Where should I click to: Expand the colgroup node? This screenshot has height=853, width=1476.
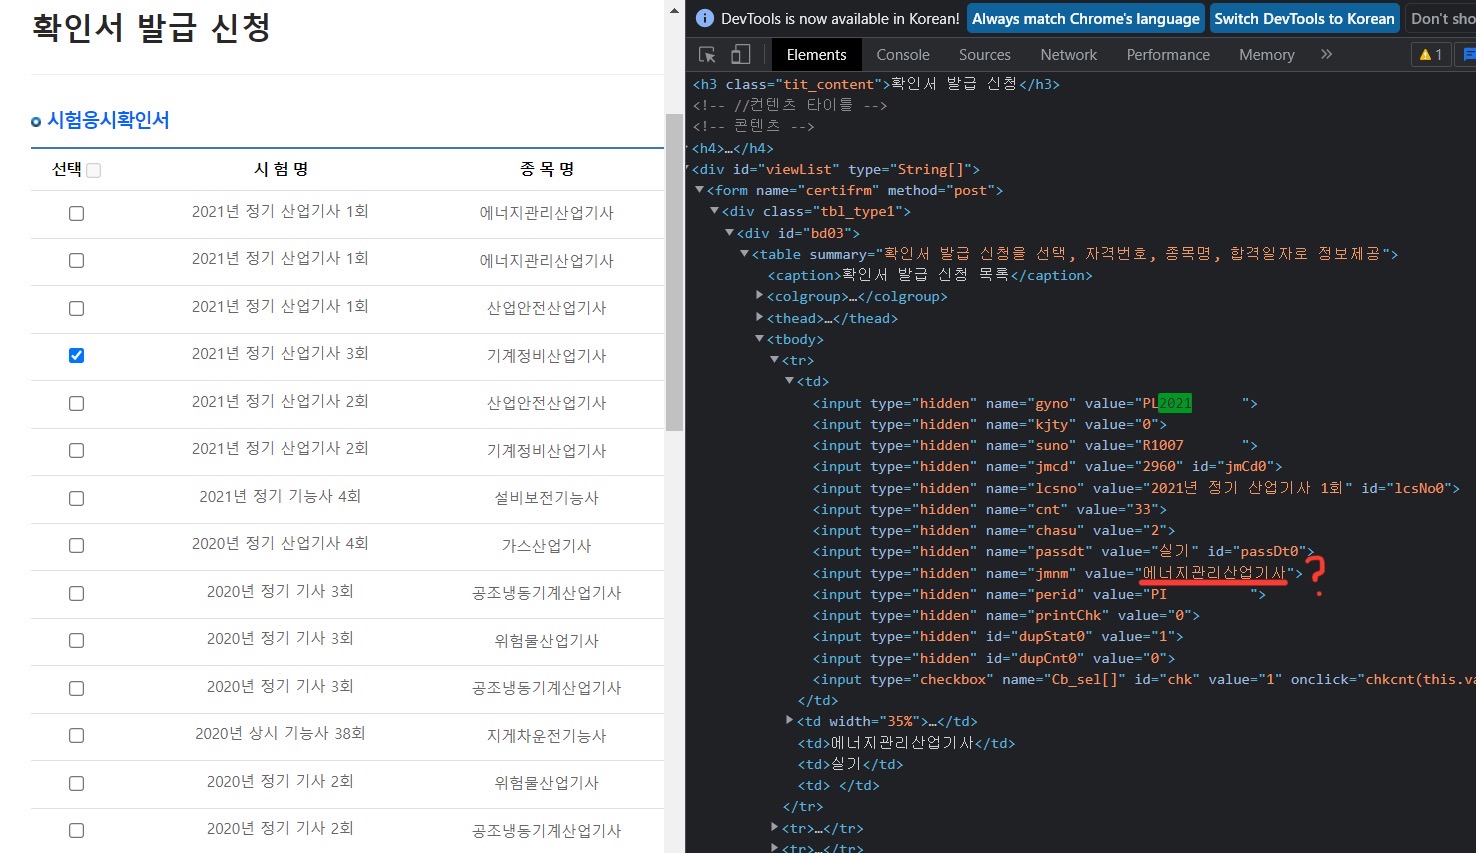759,296
